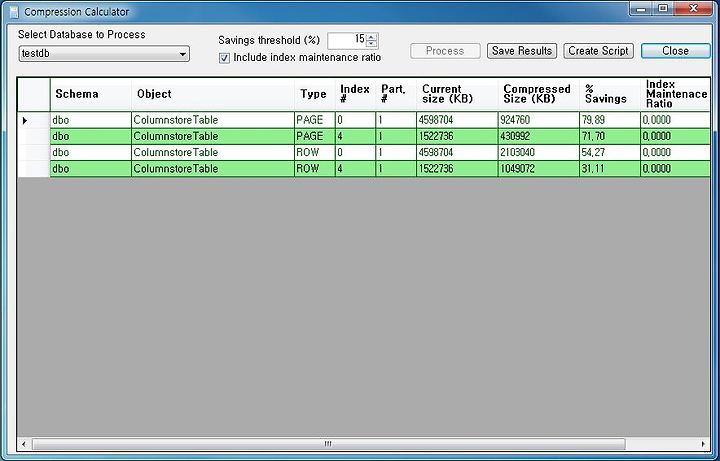Image resolution: width=720 pixels, height=461 pixels.
Task: Click ROW type in 2103040 row
Action: 315,152
